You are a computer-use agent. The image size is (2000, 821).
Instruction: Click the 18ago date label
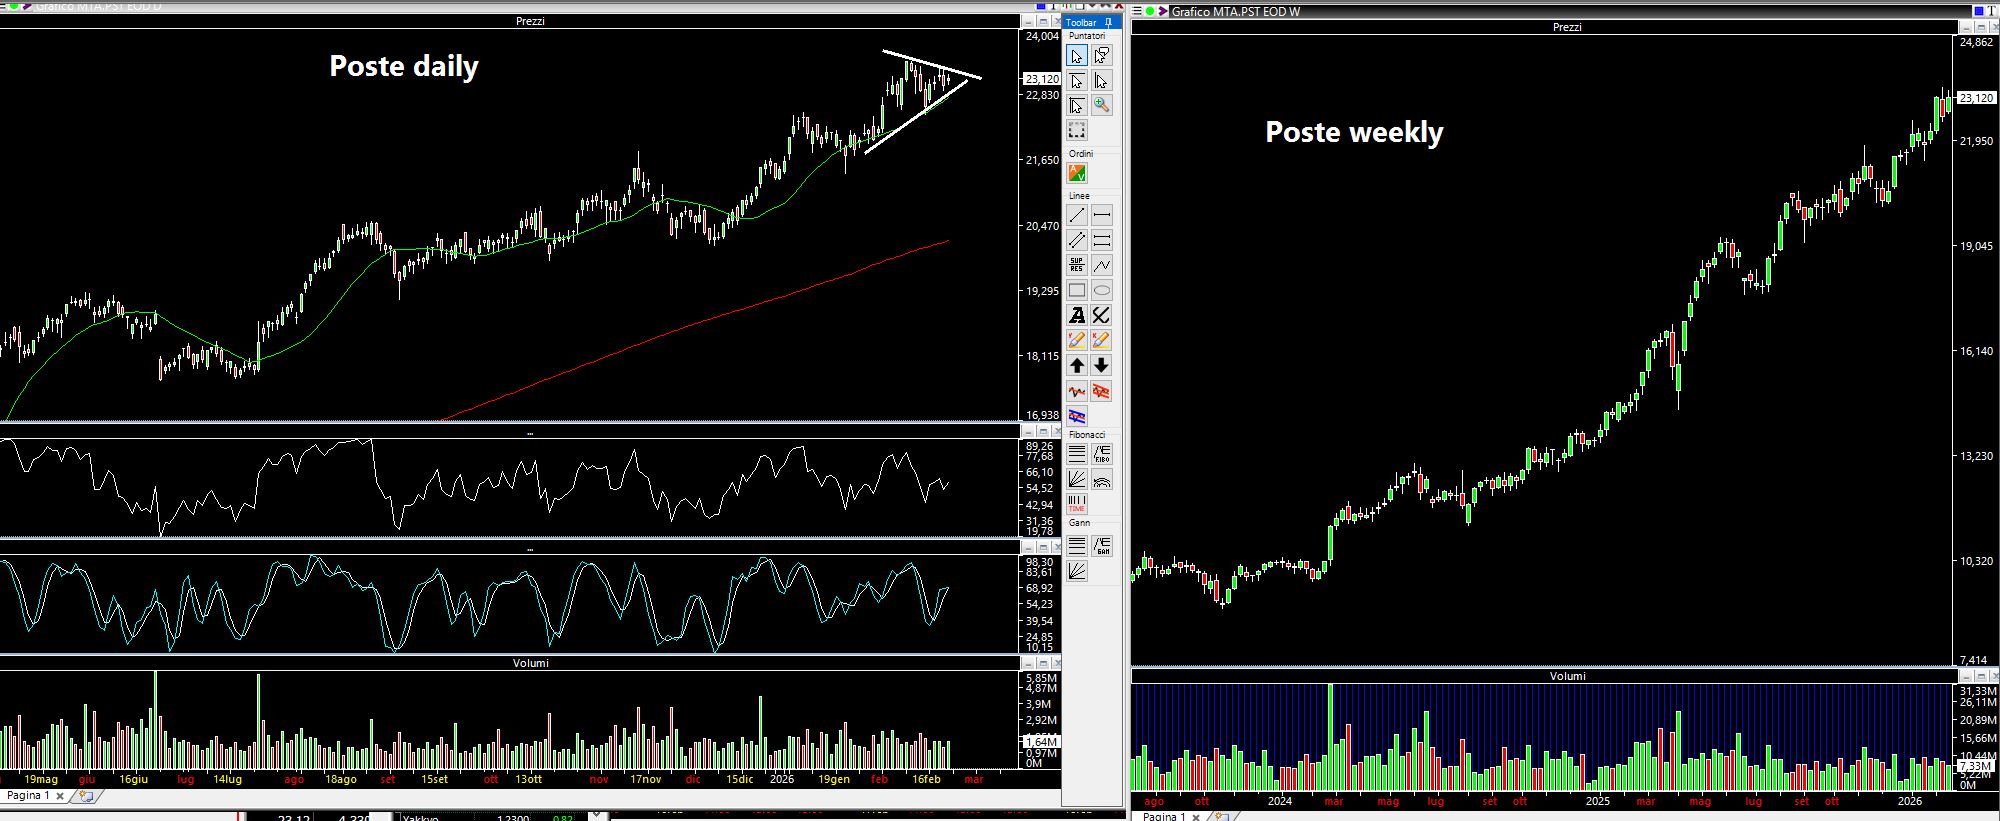click(340, 779)
